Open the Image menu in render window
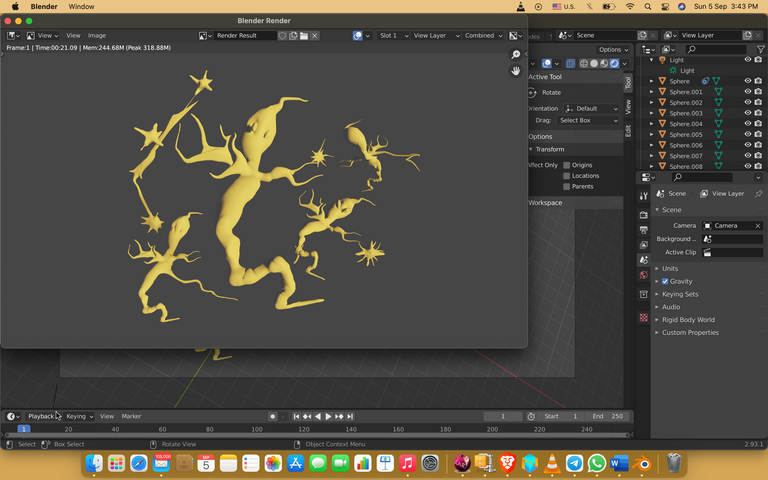Viewport: 768px width, 480px height. [x=96, y=36]
